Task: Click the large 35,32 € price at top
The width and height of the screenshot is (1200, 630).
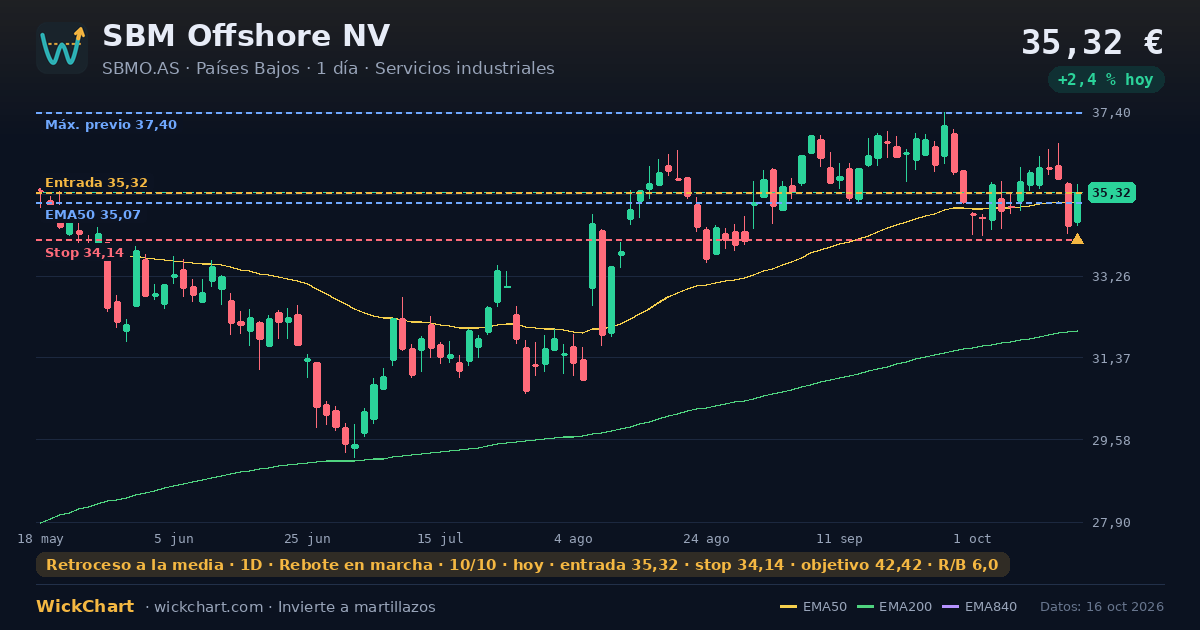Action: pos(1092,42)
